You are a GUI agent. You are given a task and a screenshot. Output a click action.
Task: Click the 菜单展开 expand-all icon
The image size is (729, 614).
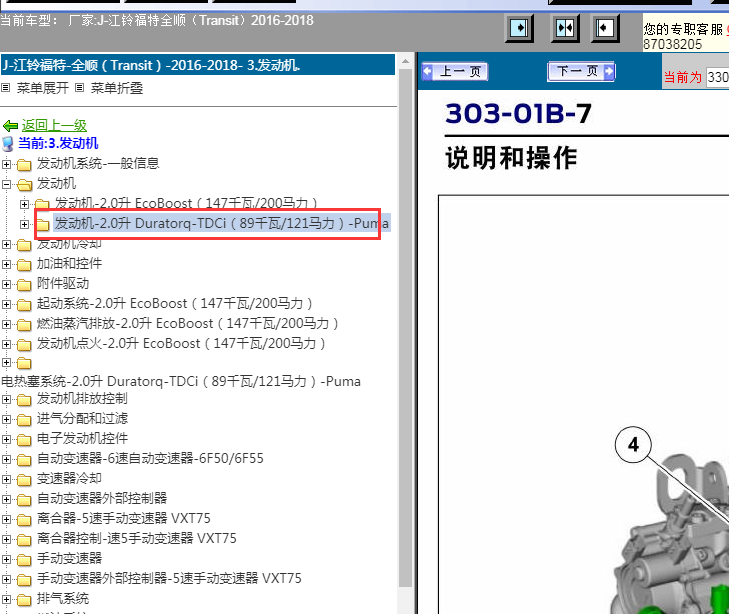(5, 87)
